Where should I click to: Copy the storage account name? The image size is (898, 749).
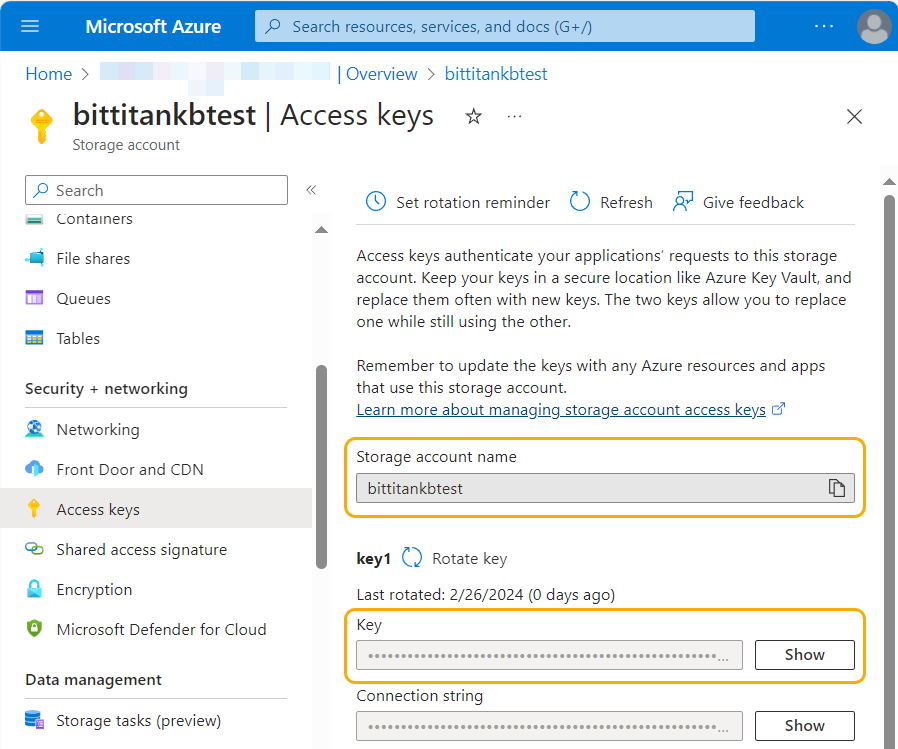tap(836, 488)
